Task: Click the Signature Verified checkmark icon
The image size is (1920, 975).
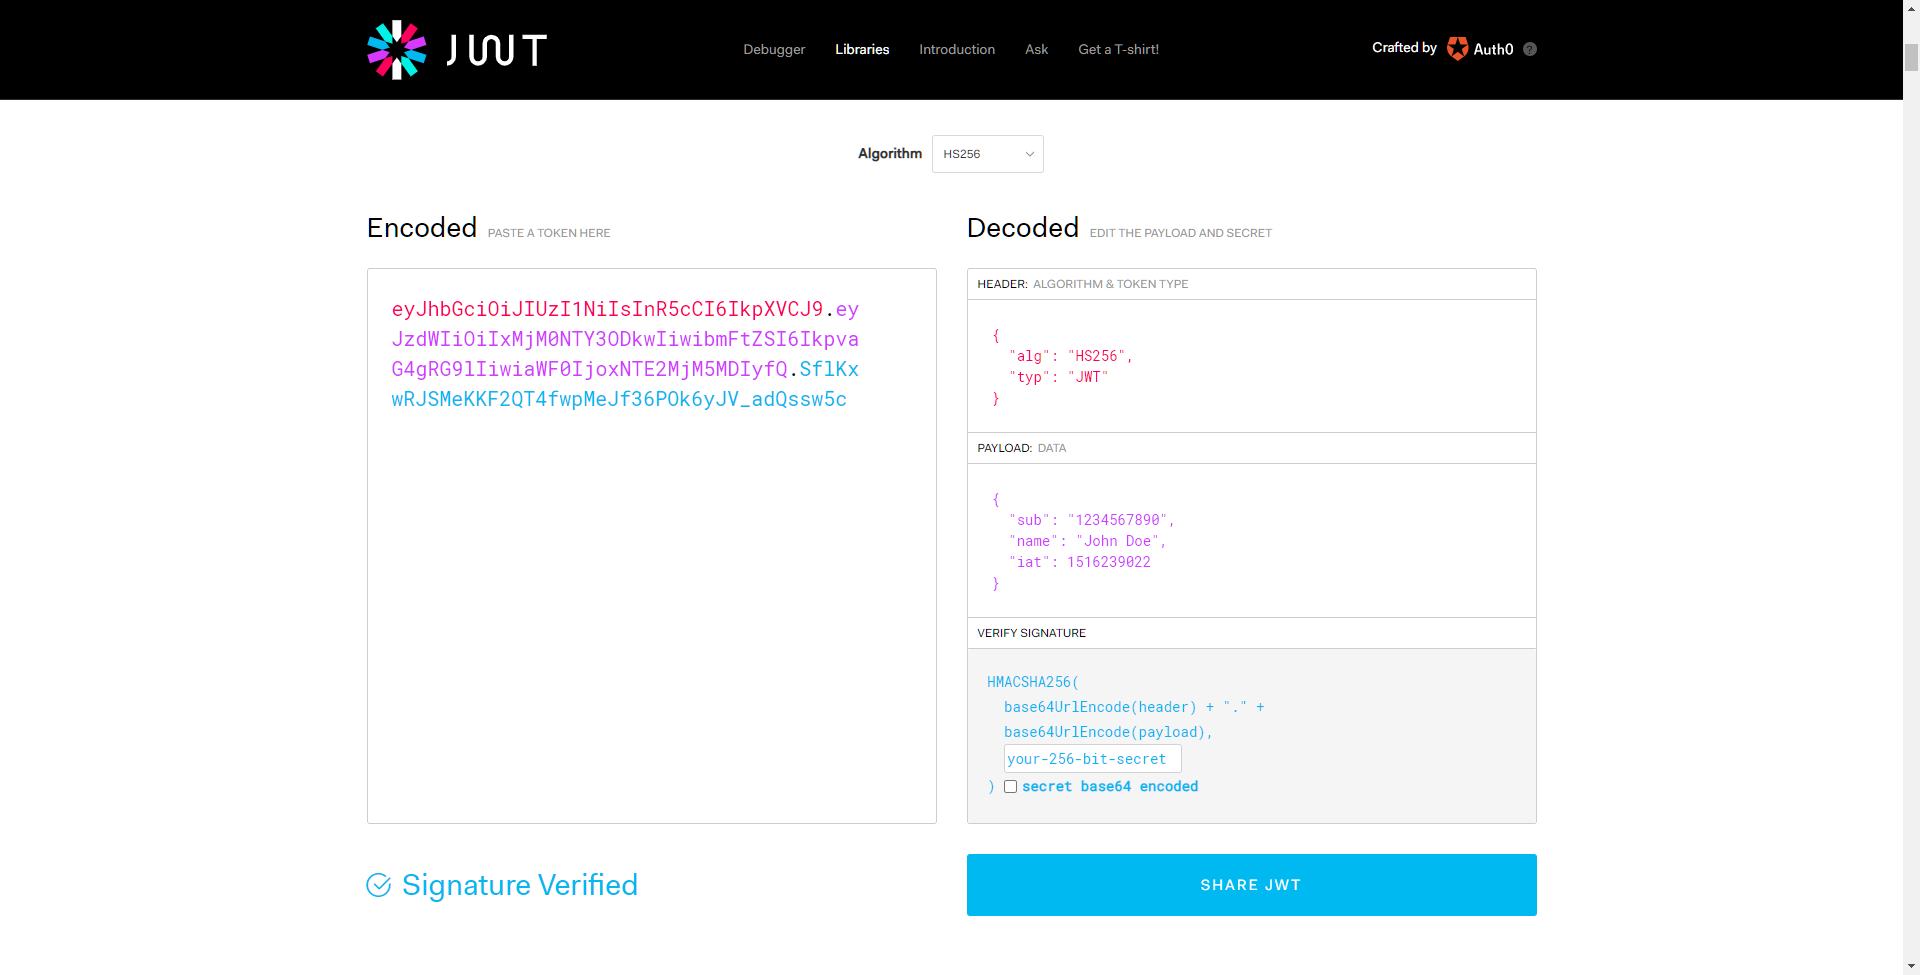Action: 379,885
